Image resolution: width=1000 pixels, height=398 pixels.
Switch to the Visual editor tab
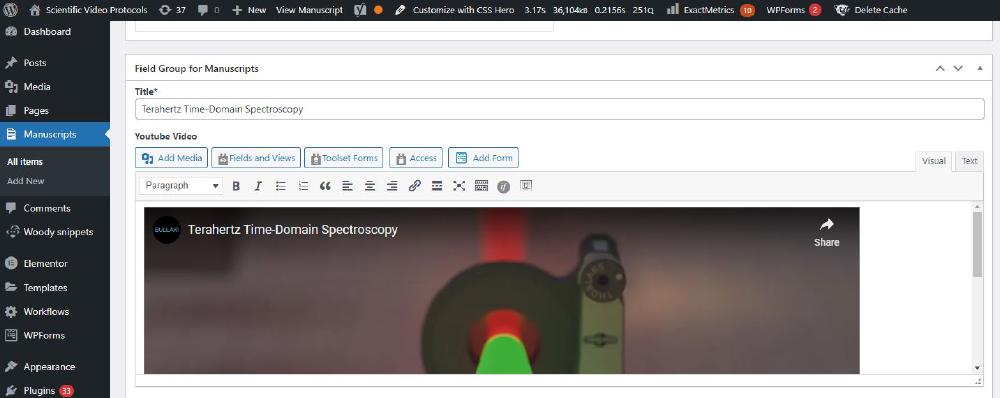click(x=934, y=161)
